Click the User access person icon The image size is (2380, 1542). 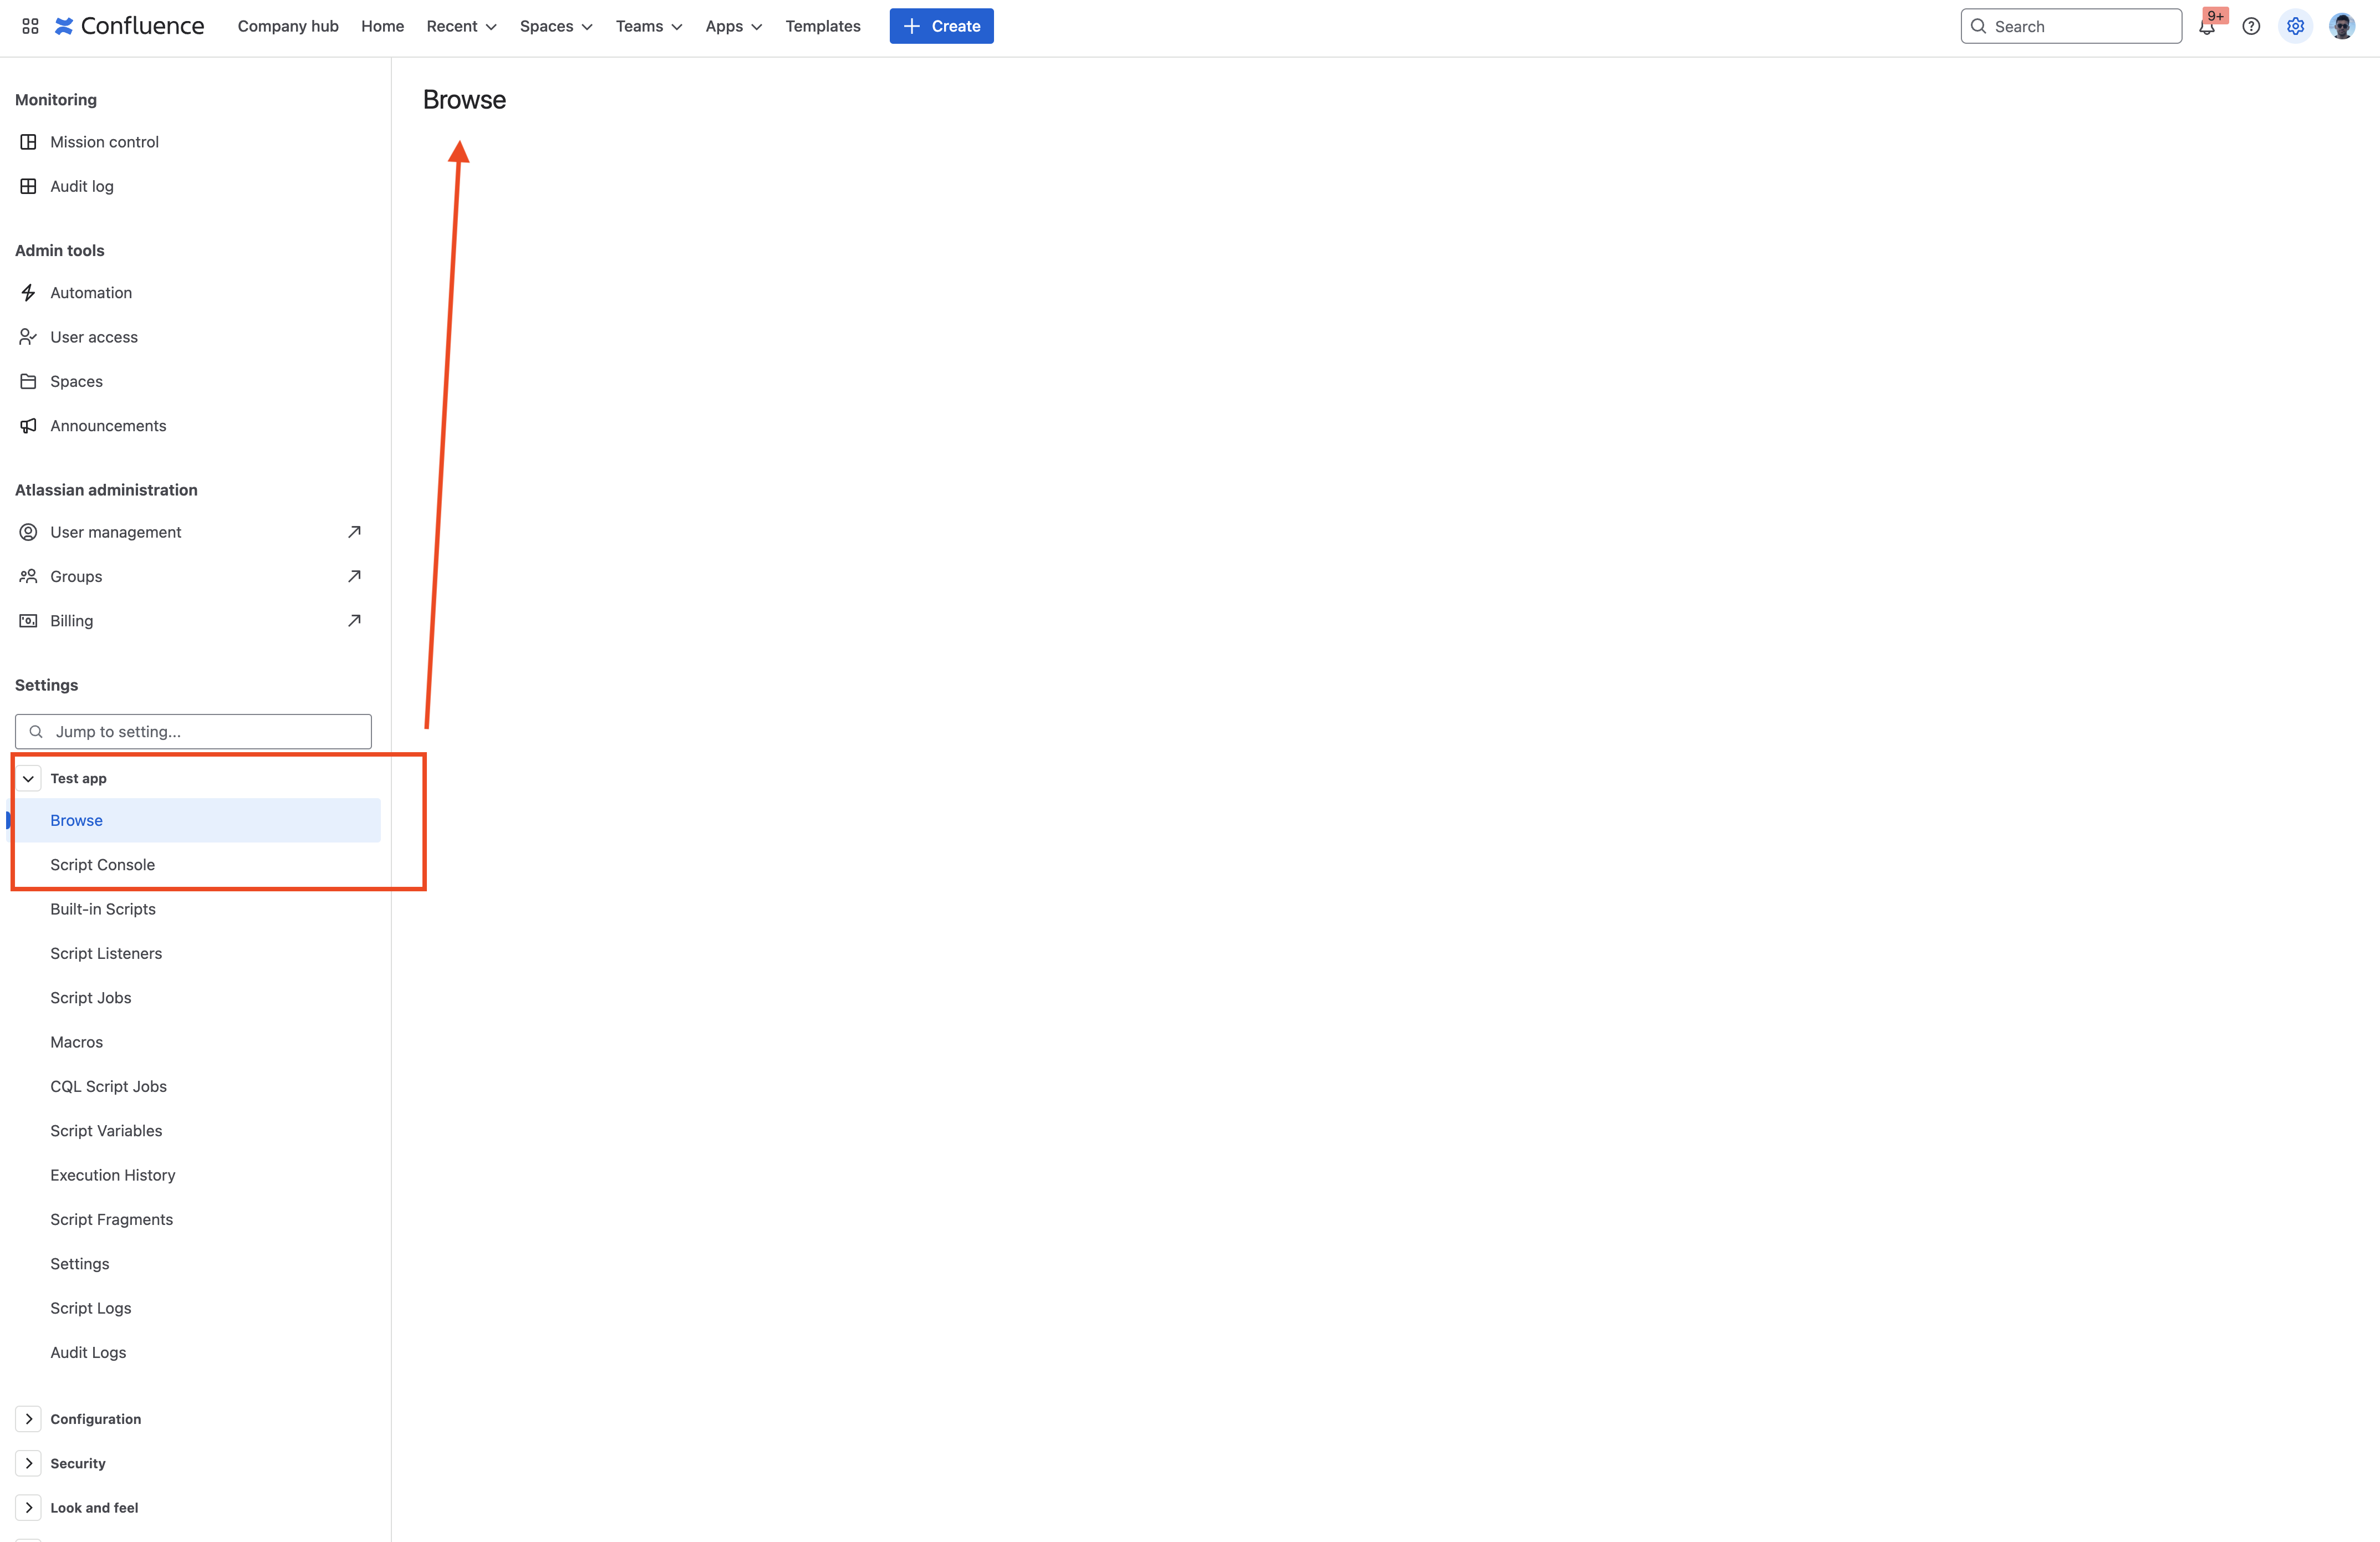click(28, 337)
